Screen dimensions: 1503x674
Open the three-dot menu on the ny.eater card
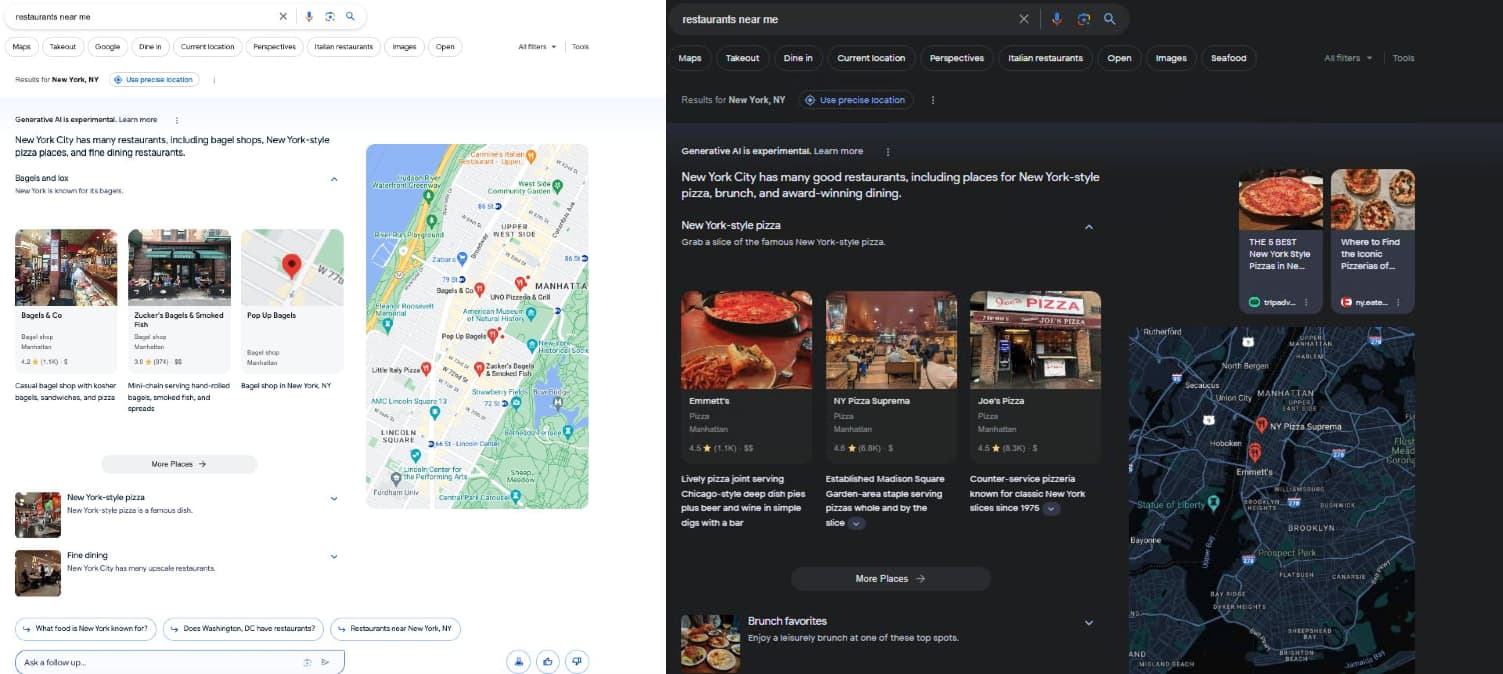tap(1398, 302)
